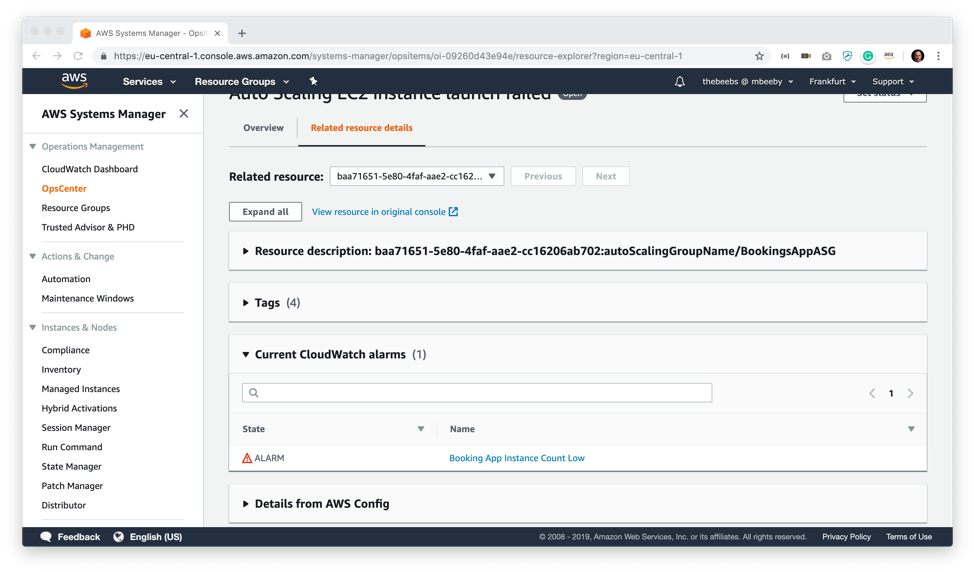
Task: Click the shield extension icon
Action: [847, 56]
